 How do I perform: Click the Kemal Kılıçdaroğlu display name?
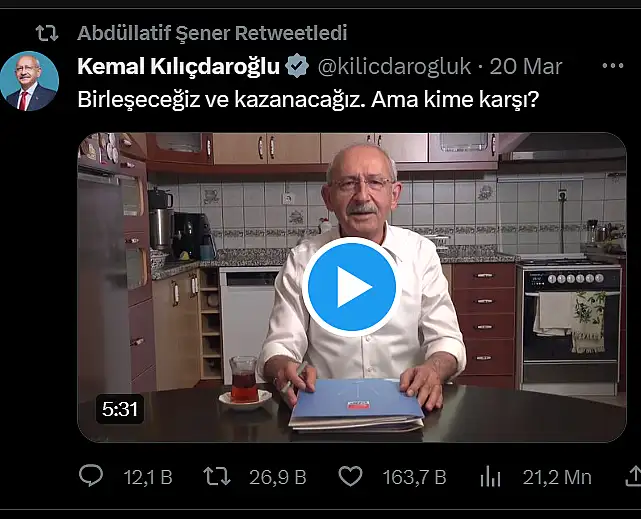point(178,66)
